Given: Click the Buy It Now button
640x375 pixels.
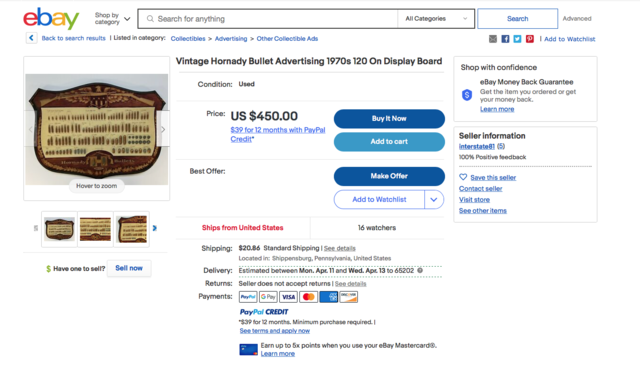Looking at the screenshot, I should coord(389,119).
